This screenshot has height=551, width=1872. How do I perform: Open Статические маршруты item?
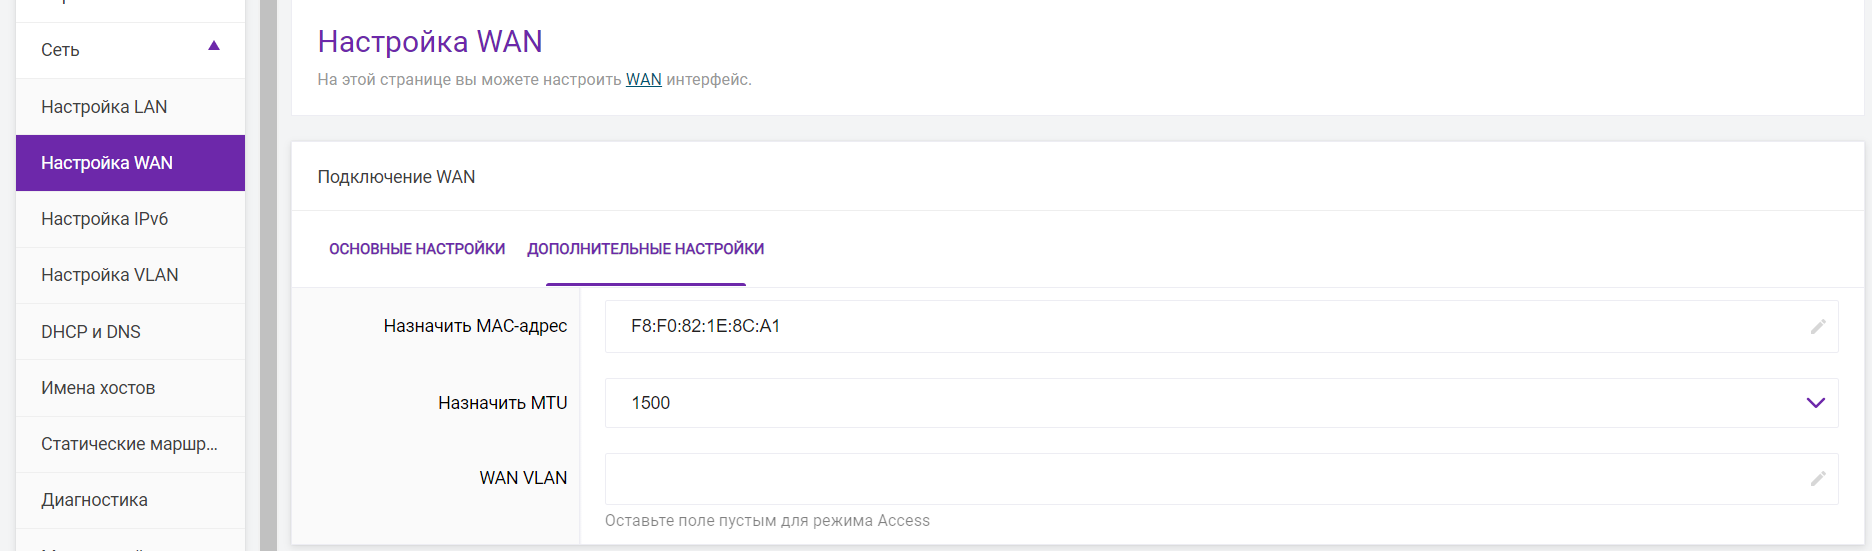[x=130, y=444]
